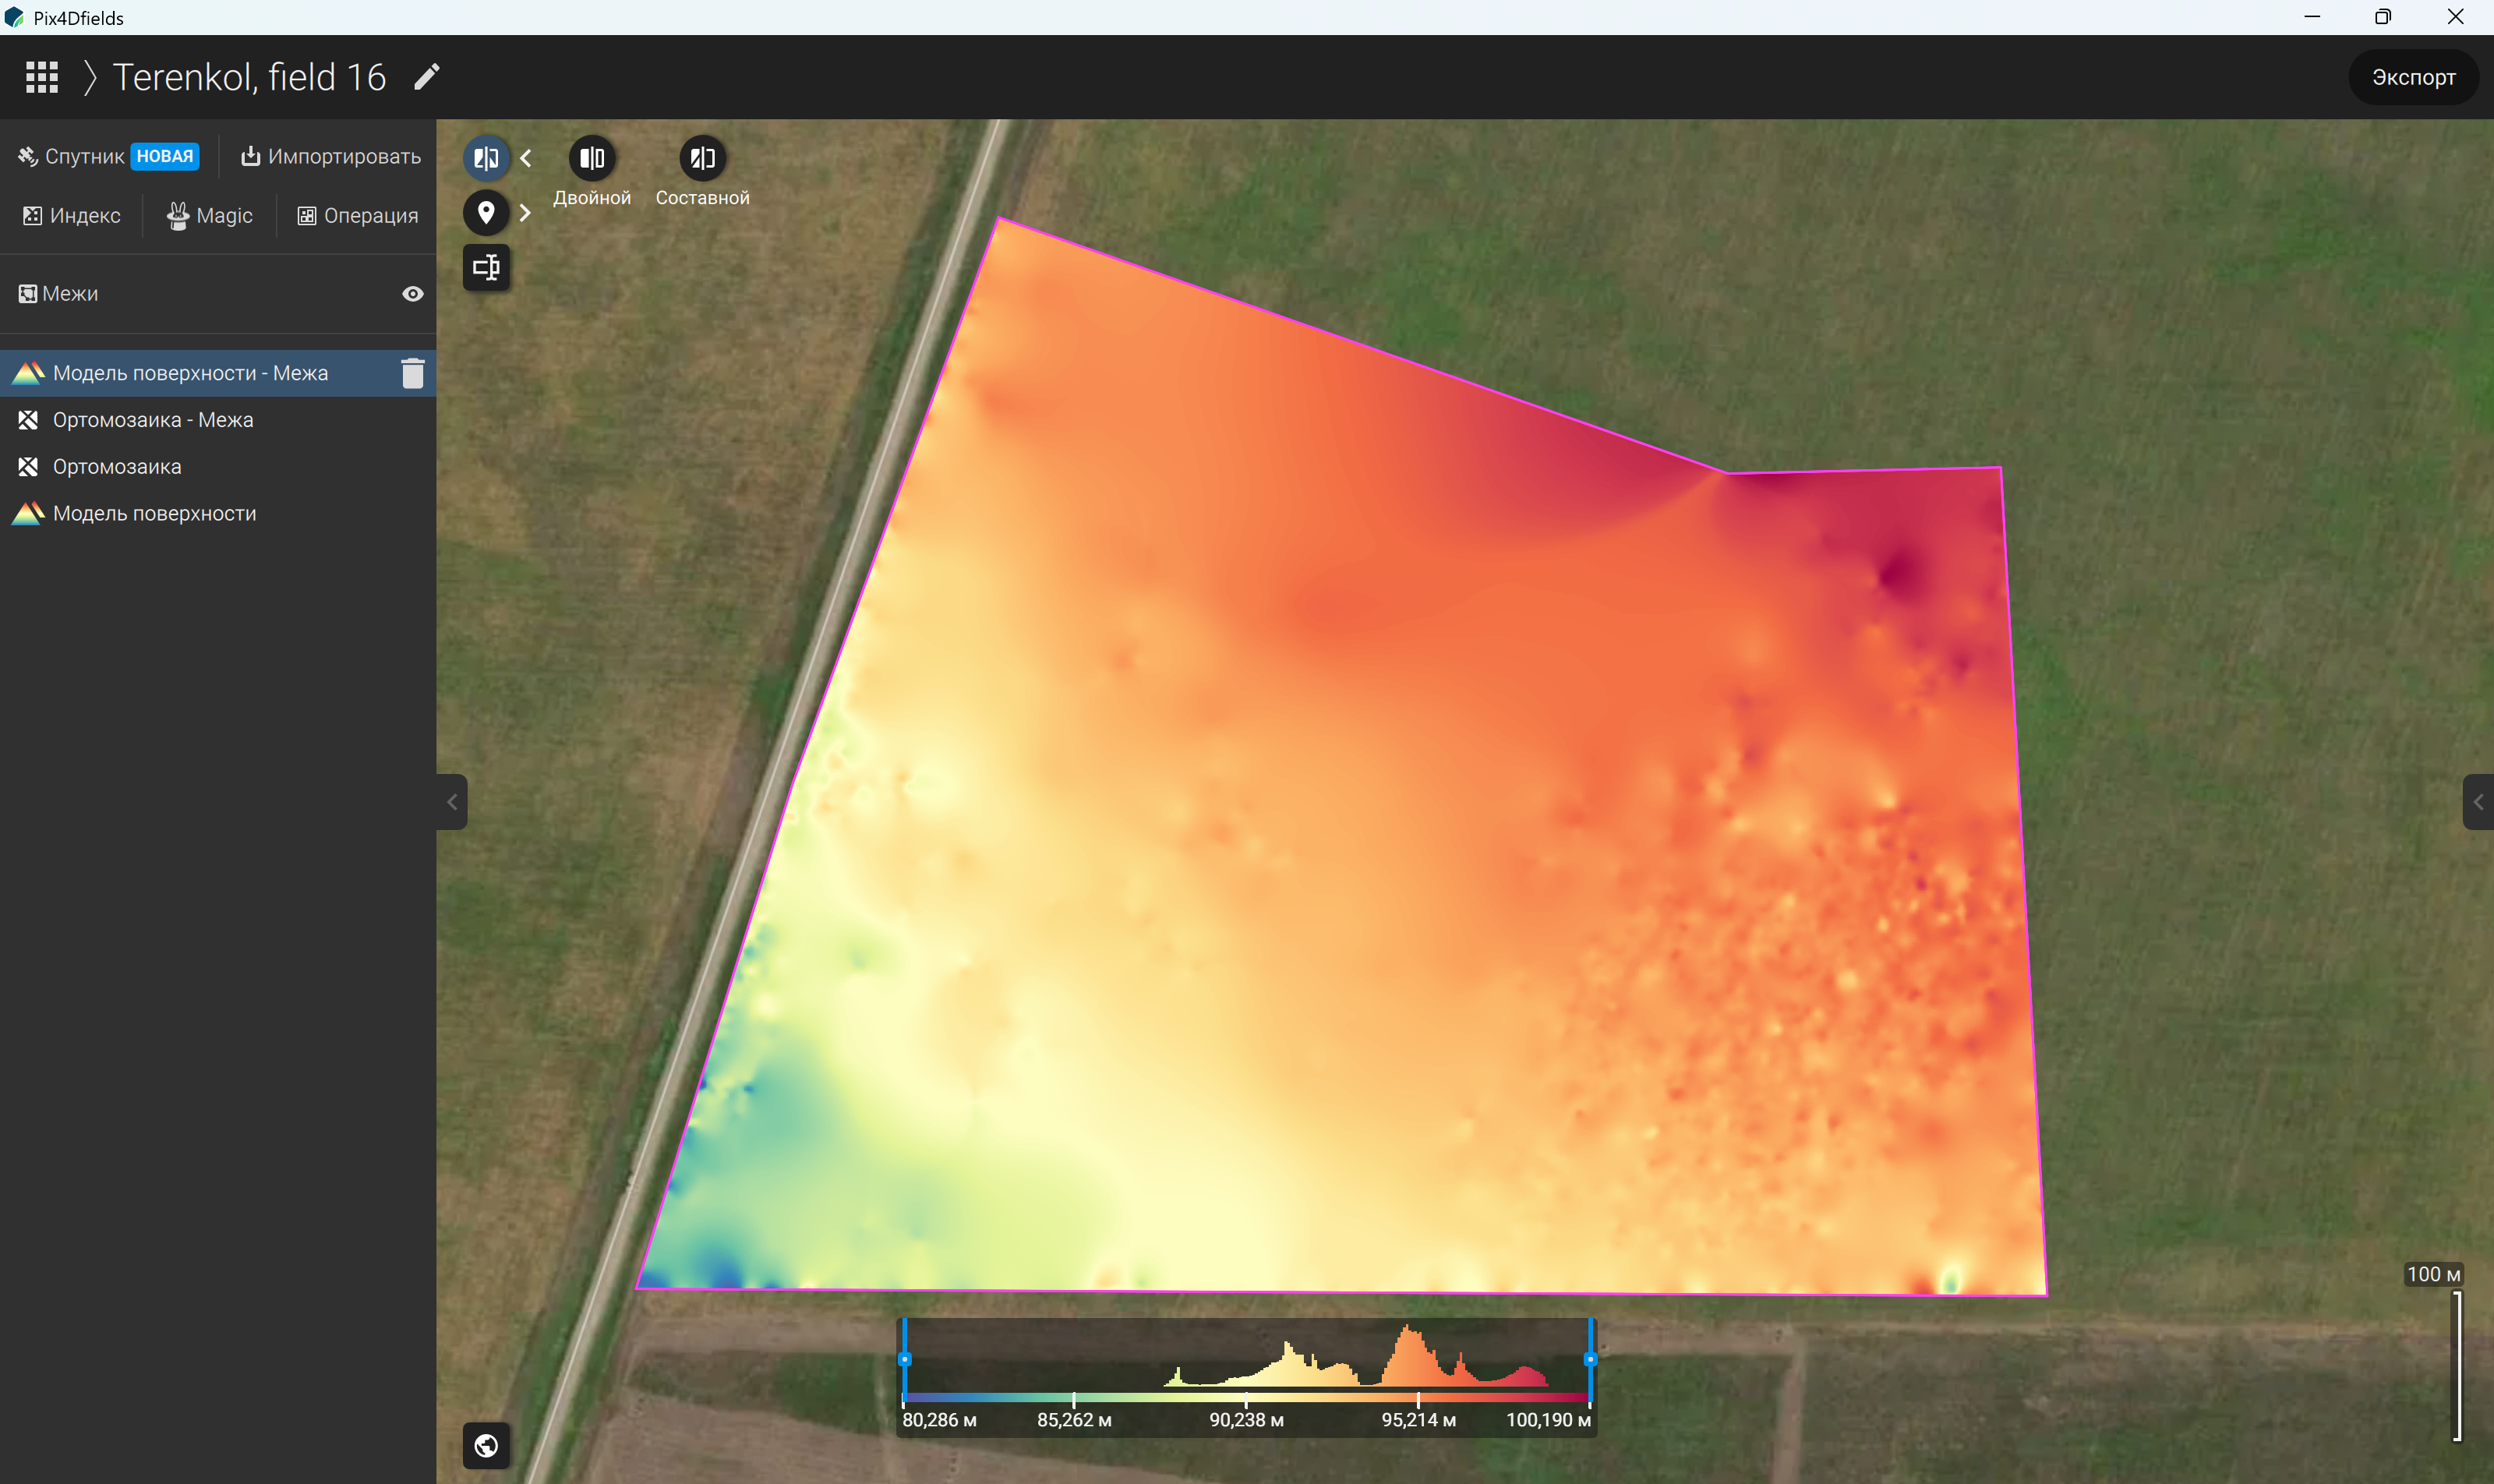Edit project name with pencil icon

427,77
